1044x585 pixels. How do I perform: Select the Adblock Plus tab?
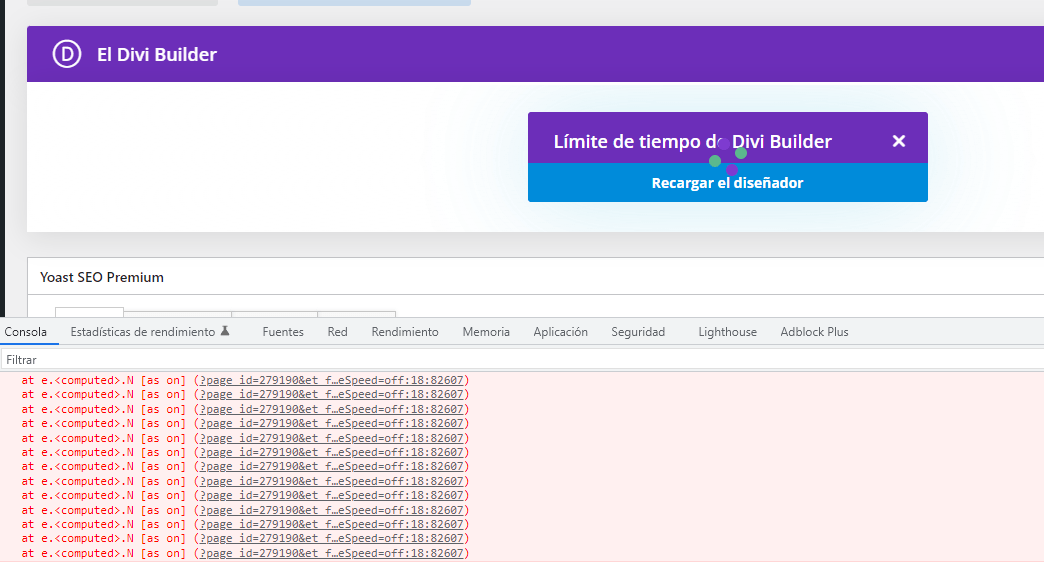click(x=814, y=331)
